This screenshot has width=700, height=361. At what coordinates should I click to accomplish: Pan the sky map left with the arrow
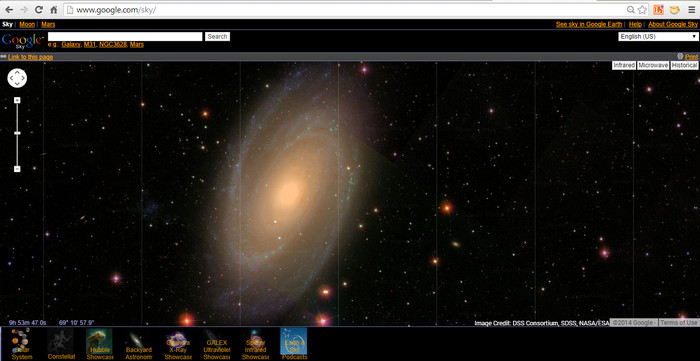[11, 78]
